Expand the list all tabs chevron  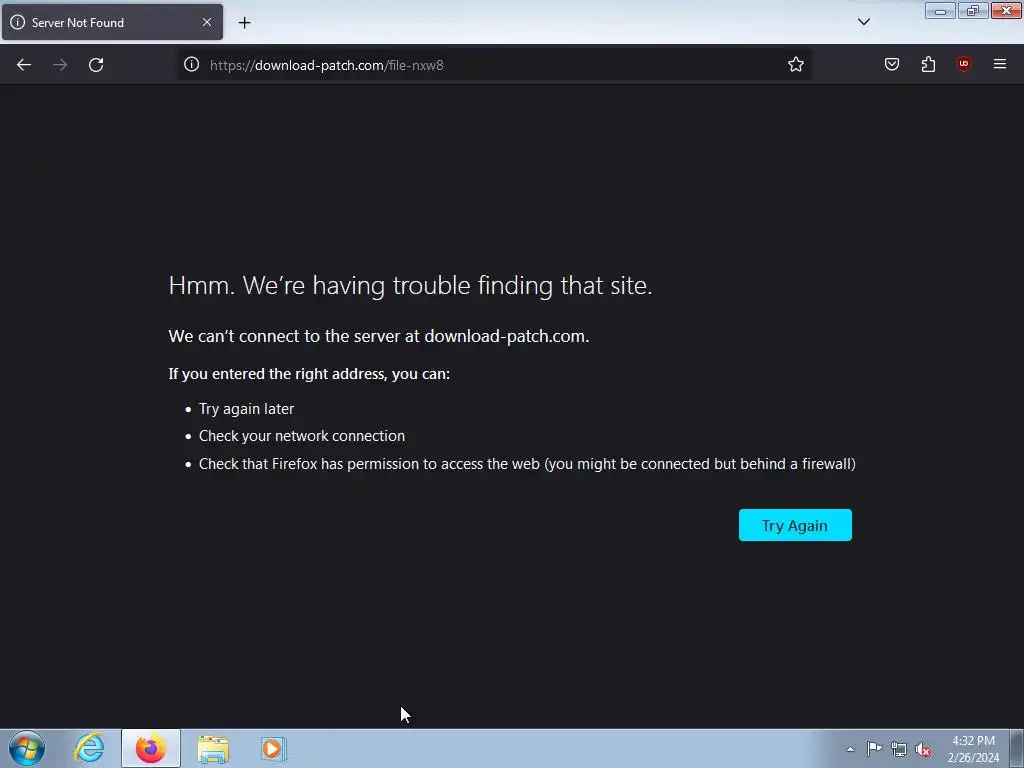(863, 22)
